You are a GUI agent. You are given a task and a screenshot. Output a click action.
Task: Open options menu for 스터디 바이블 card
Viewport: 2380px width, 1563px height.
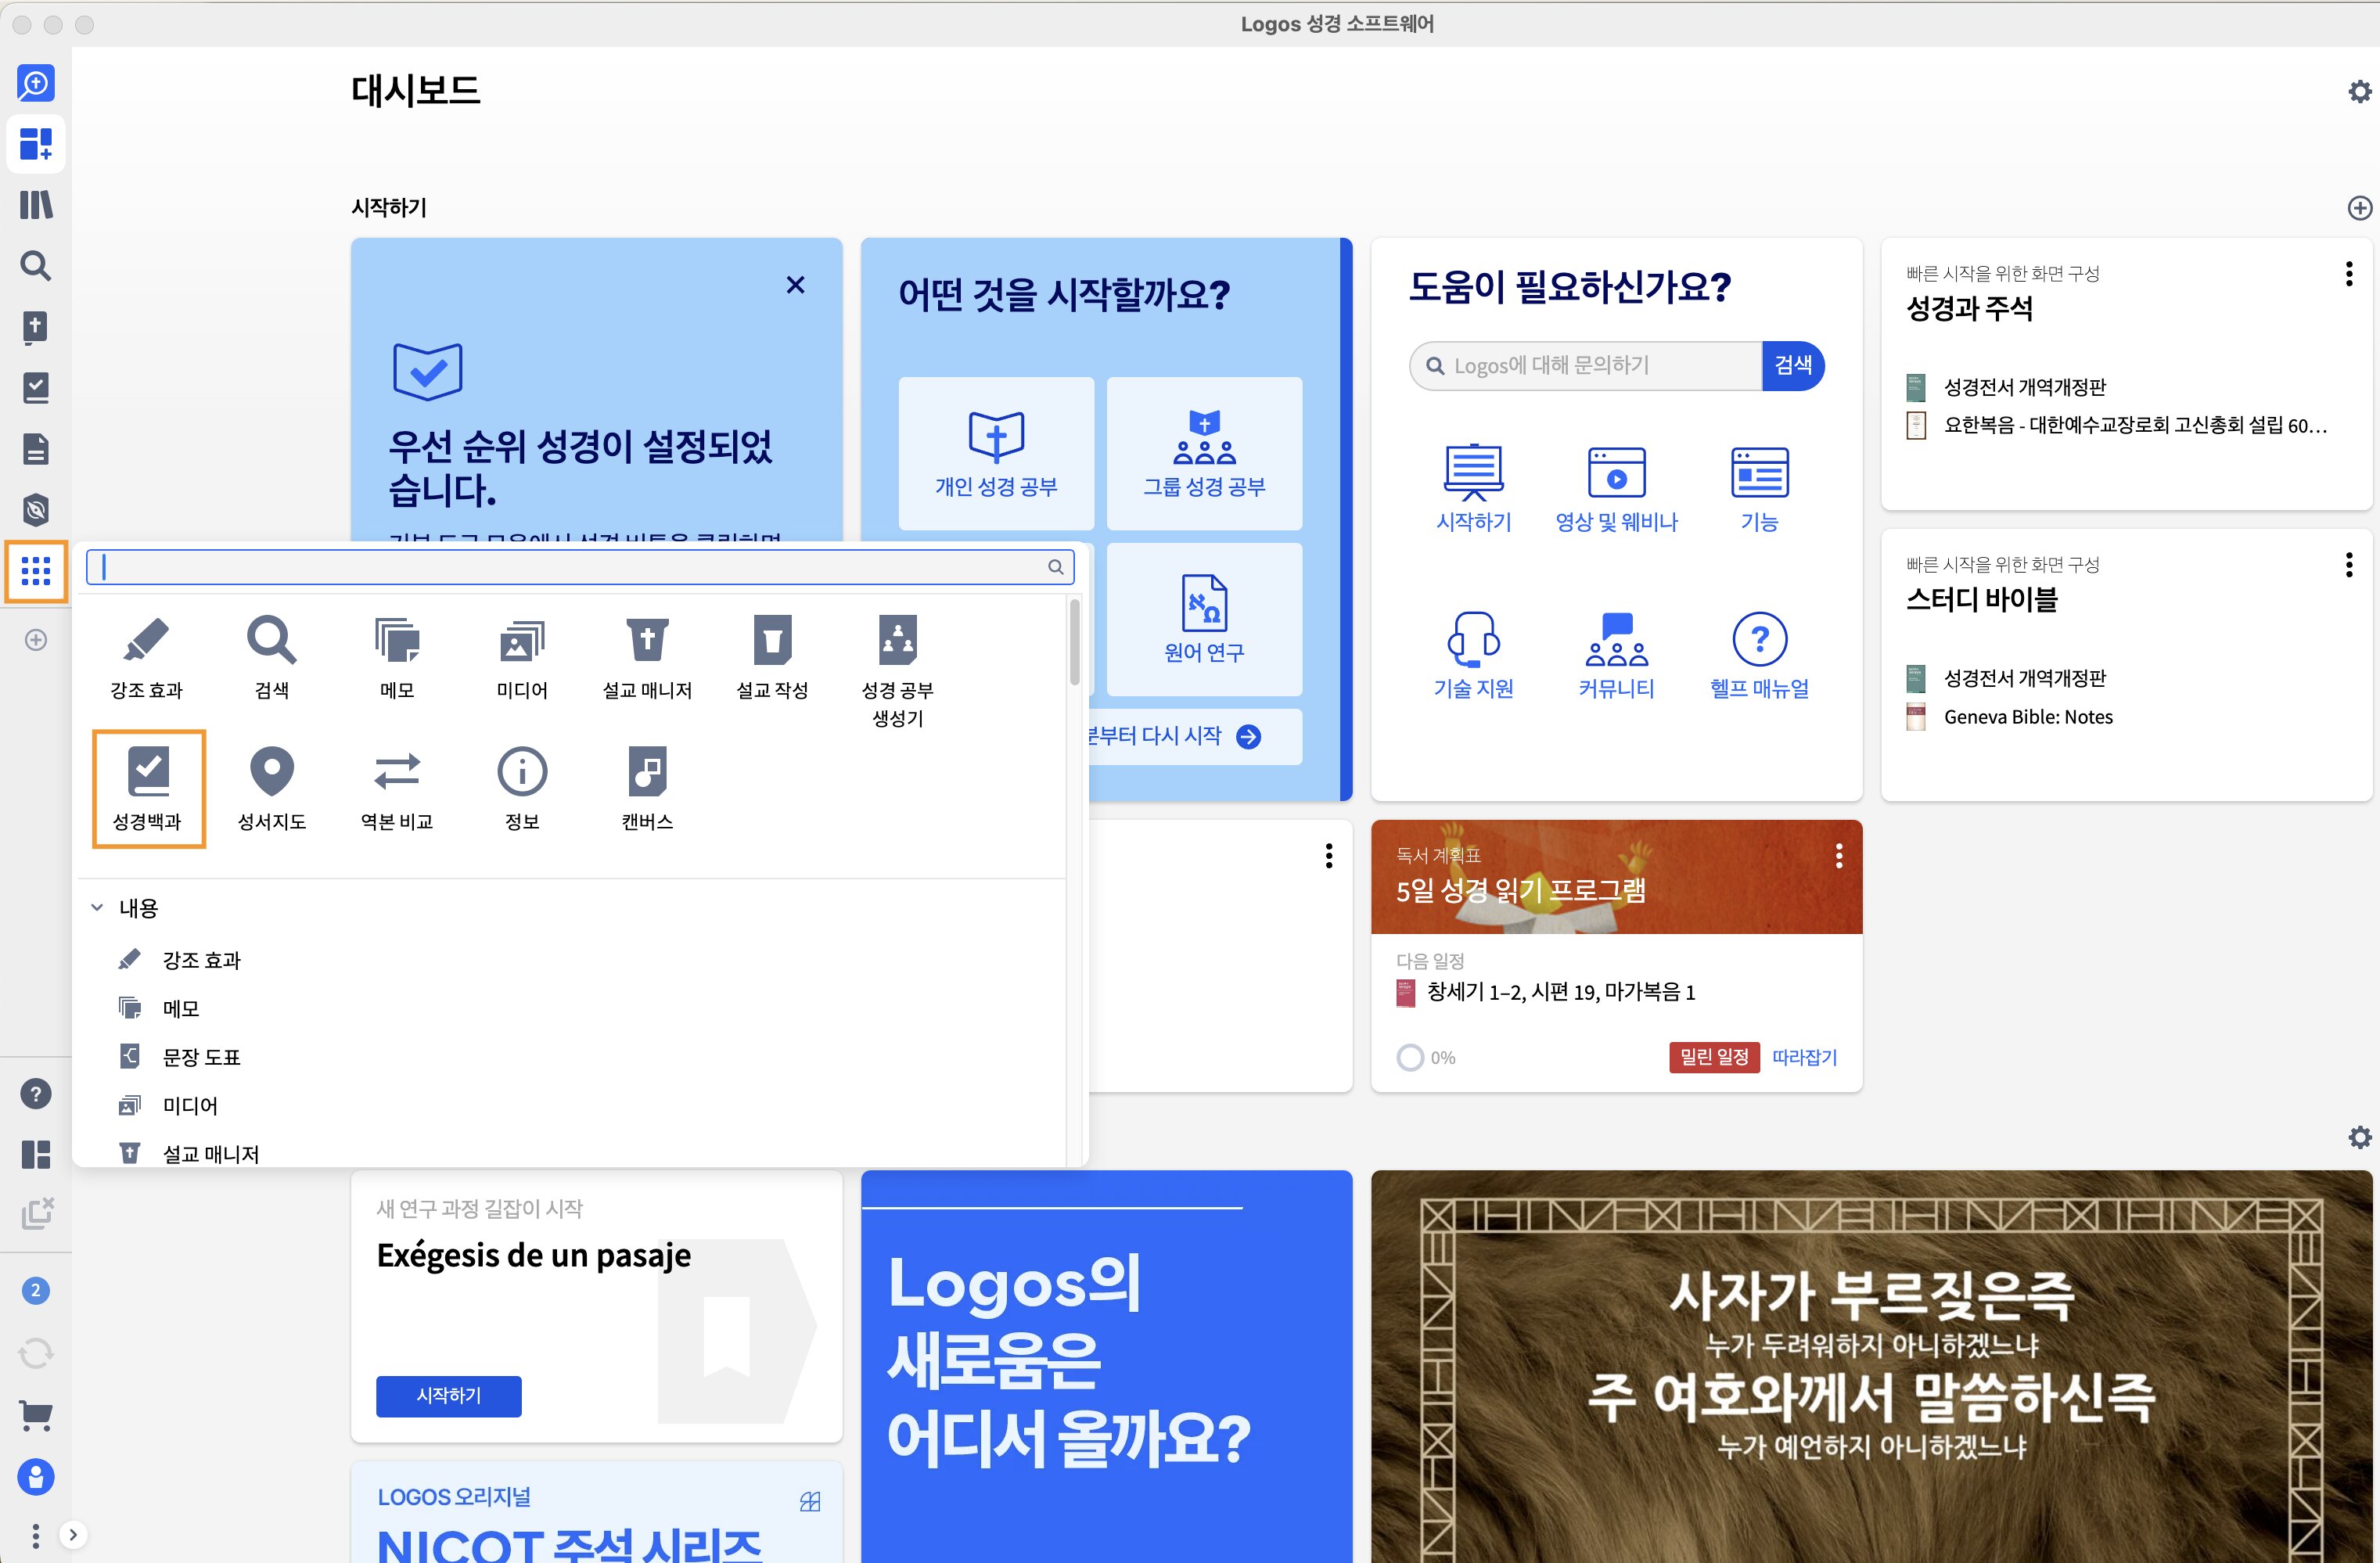[x=2348, y=565]
